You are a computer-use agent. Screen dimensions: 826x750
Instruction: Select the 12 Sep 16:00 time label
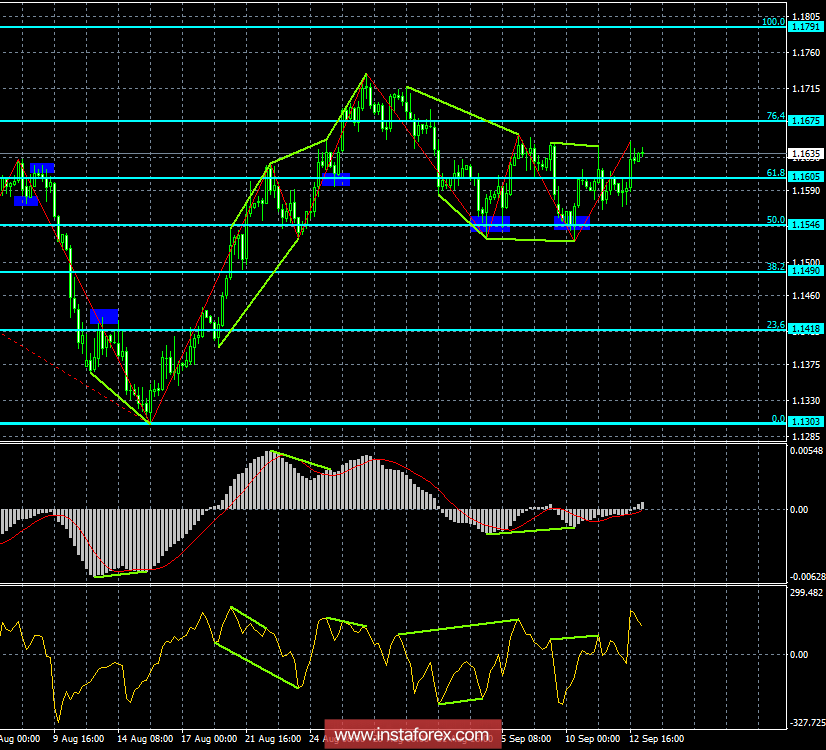[656, 739]
